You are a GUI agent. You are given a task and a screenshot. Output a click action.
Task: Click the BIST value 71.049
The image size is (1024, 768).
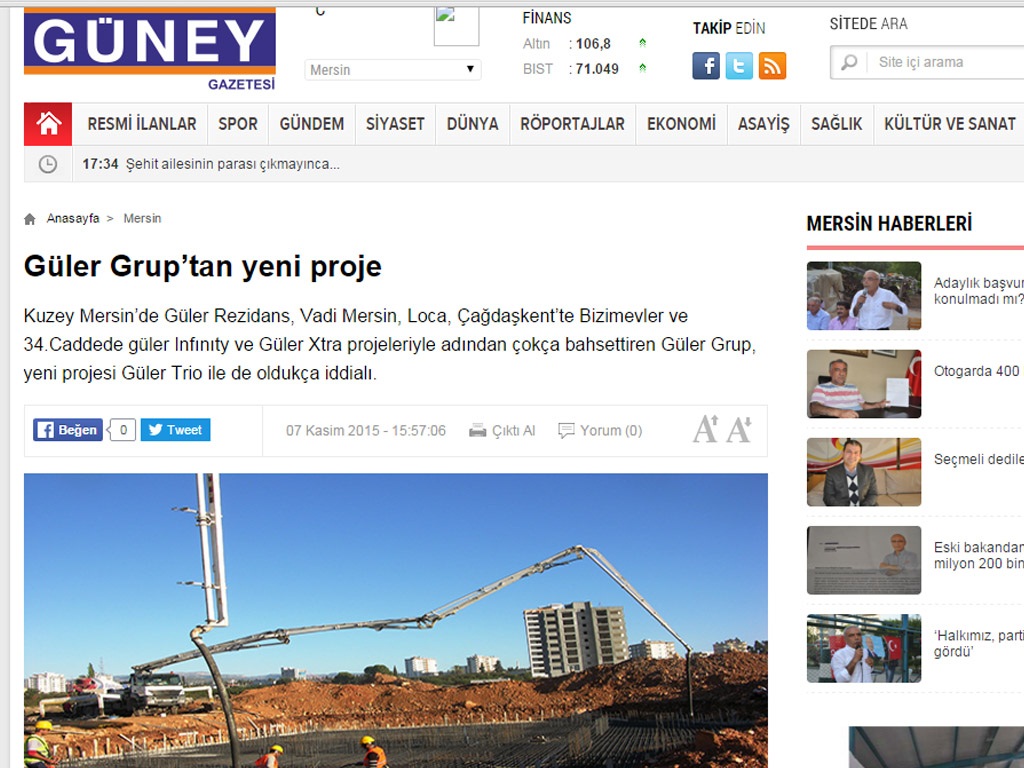pyautogui.click(x=597, y=69)
